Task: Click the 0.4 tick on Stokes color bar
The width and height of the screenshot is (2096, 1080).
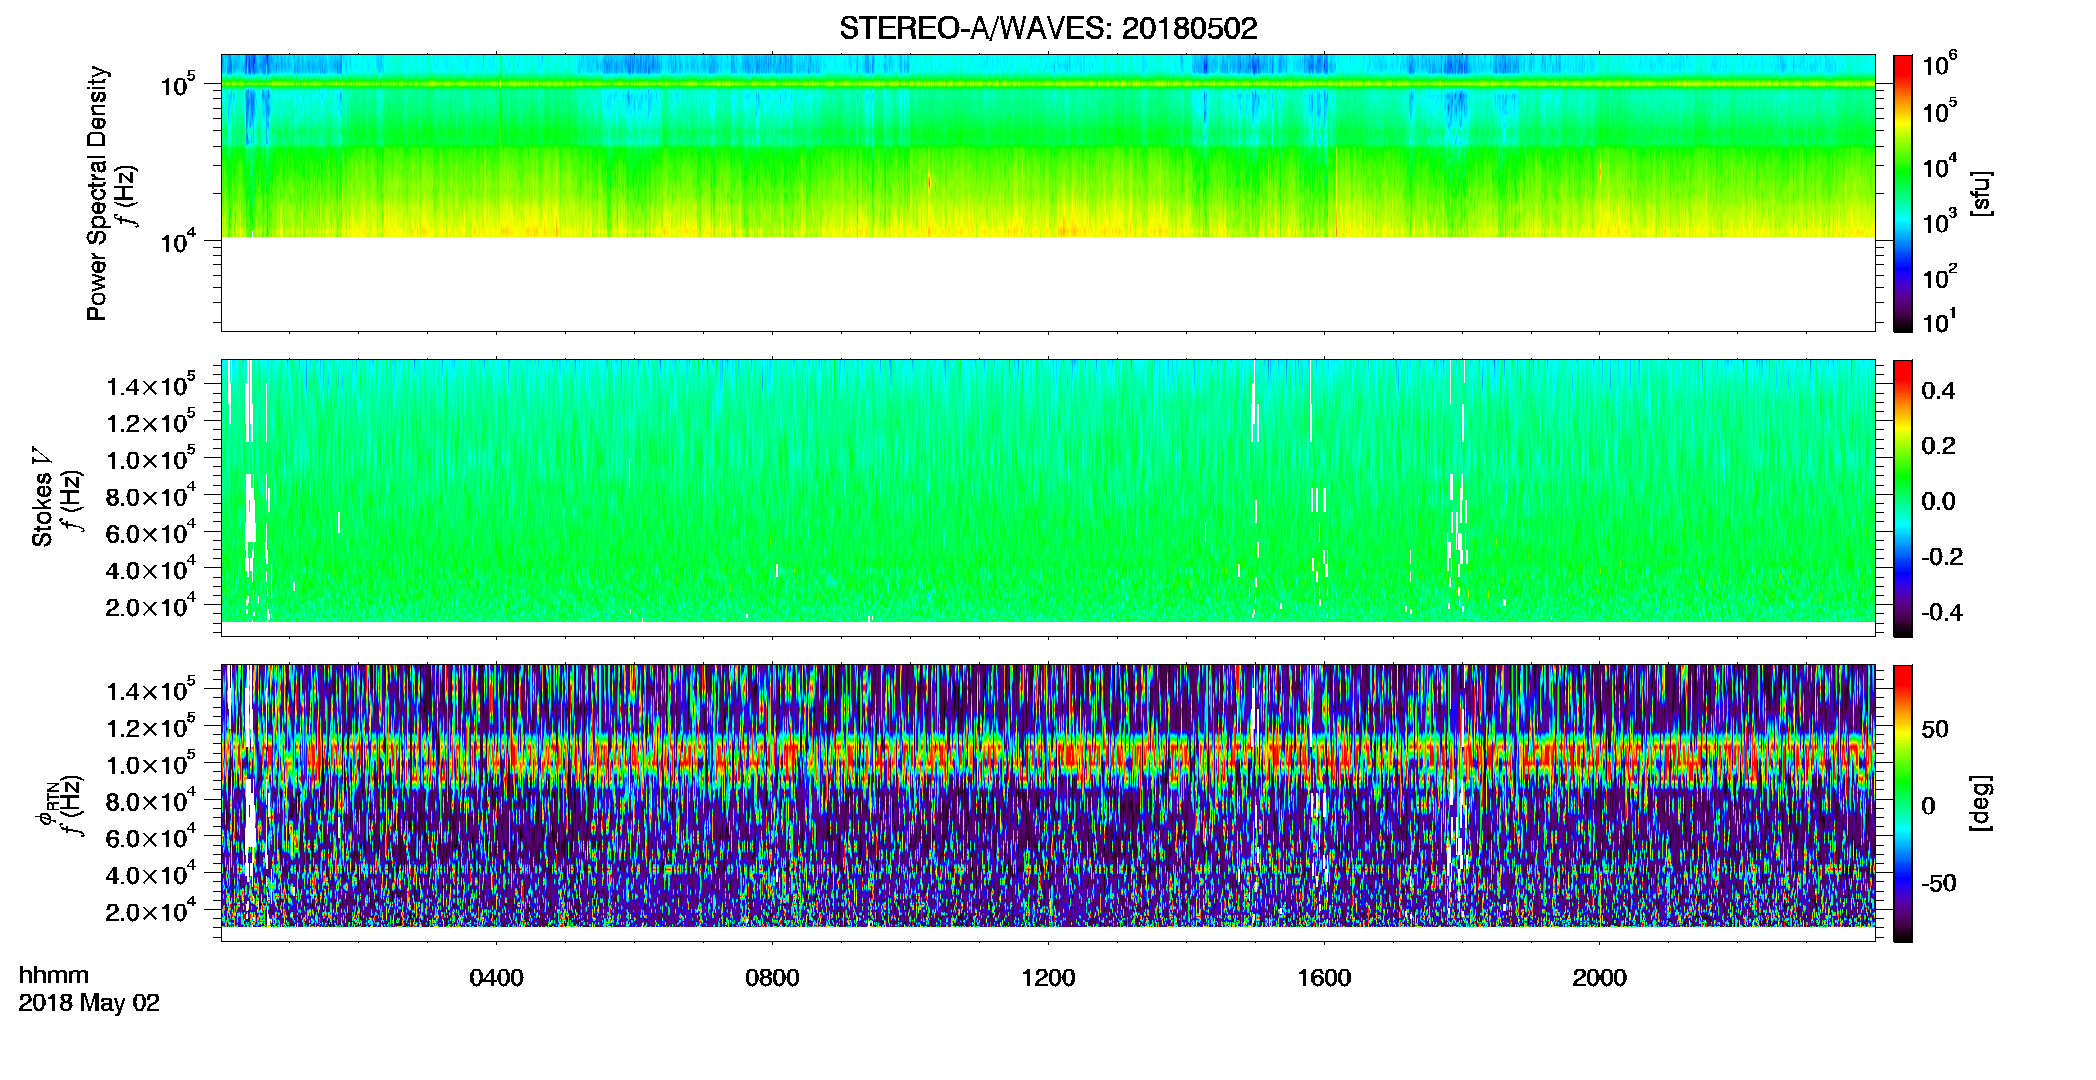Action: [x=1938, y=391]
